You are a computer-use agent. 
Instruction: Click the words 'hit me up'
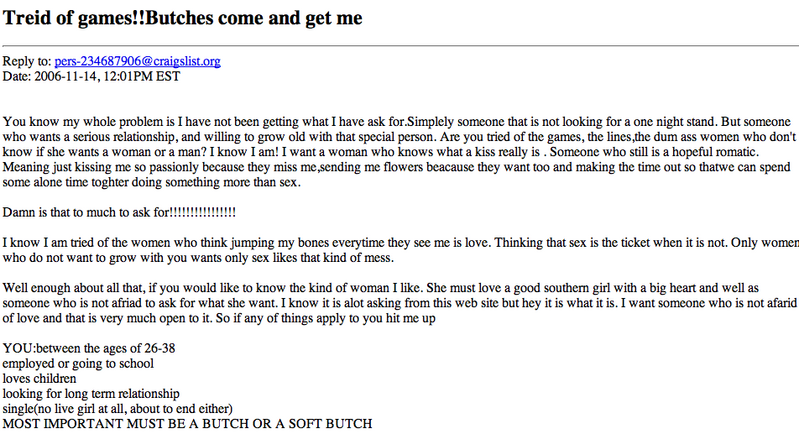pyautogui.click(x=410, y=318)
